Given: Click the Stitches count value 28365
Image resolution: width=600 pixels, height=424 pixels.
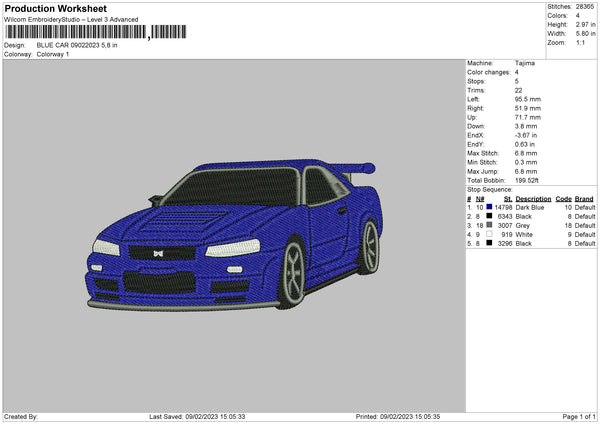Looking at the screenshot, I should coord(586,5).
